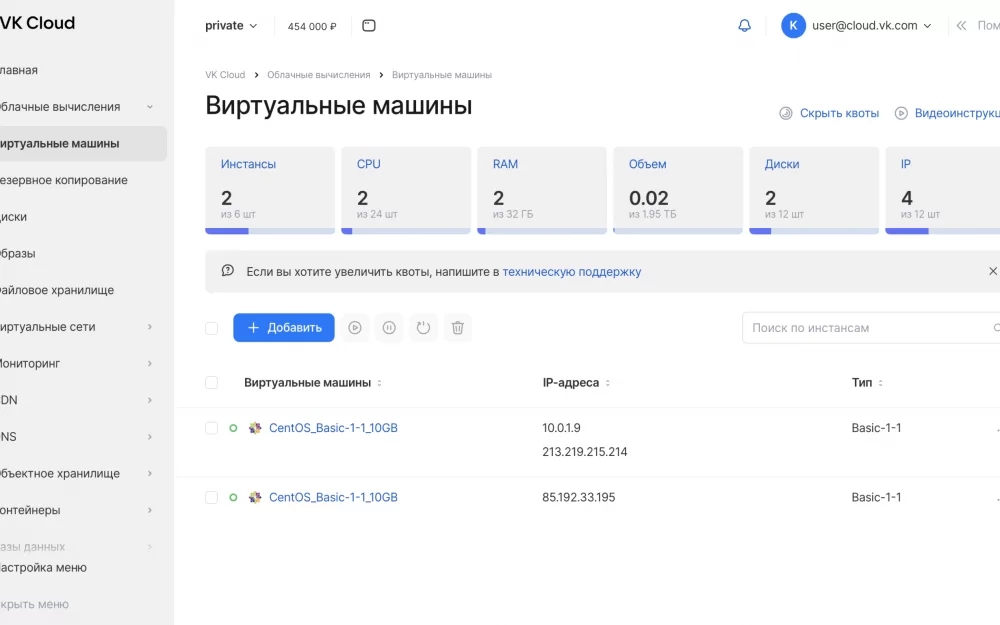The image size is (1000, 625).
Task: Tick the checkbox next to Добавить button
Action: (211, 327)
